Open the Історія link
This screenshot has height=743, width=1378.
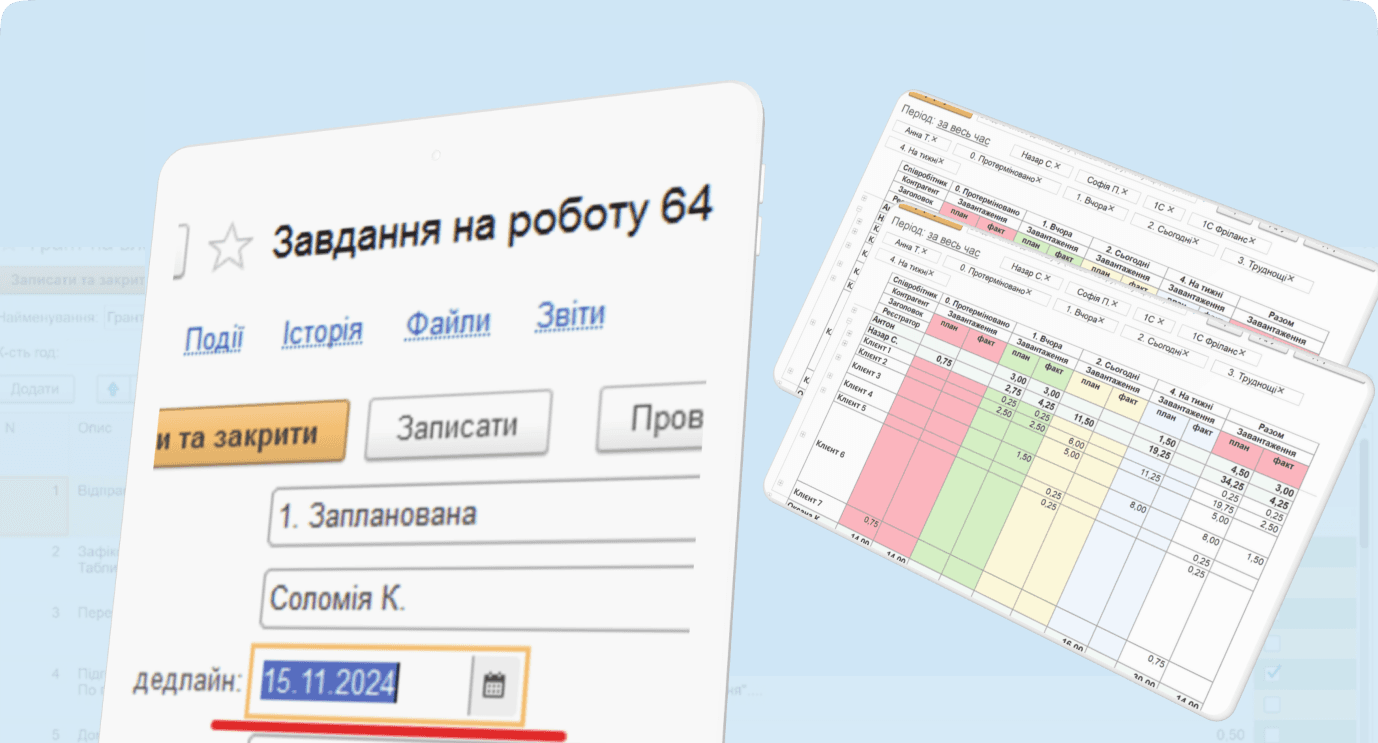click(322, 331)
